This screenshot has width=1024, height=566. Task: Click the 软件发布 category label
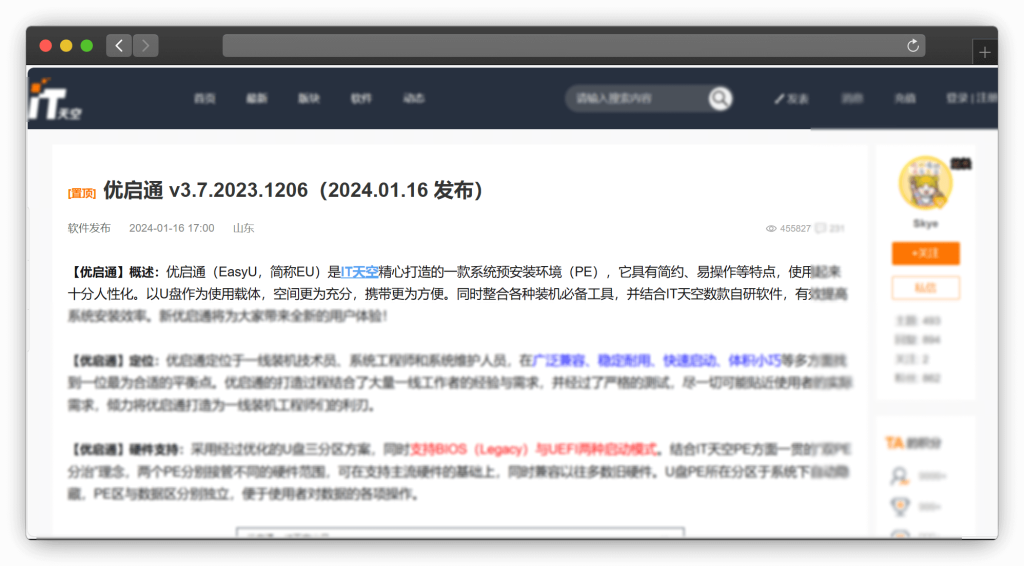[x=89, y=228]
